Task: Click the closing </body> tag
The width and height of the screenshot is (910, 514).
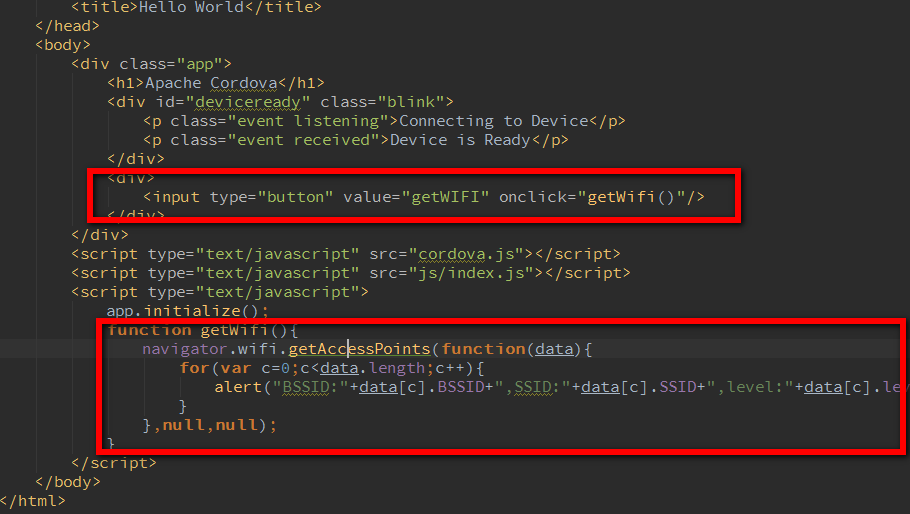Action: point(67,482)
